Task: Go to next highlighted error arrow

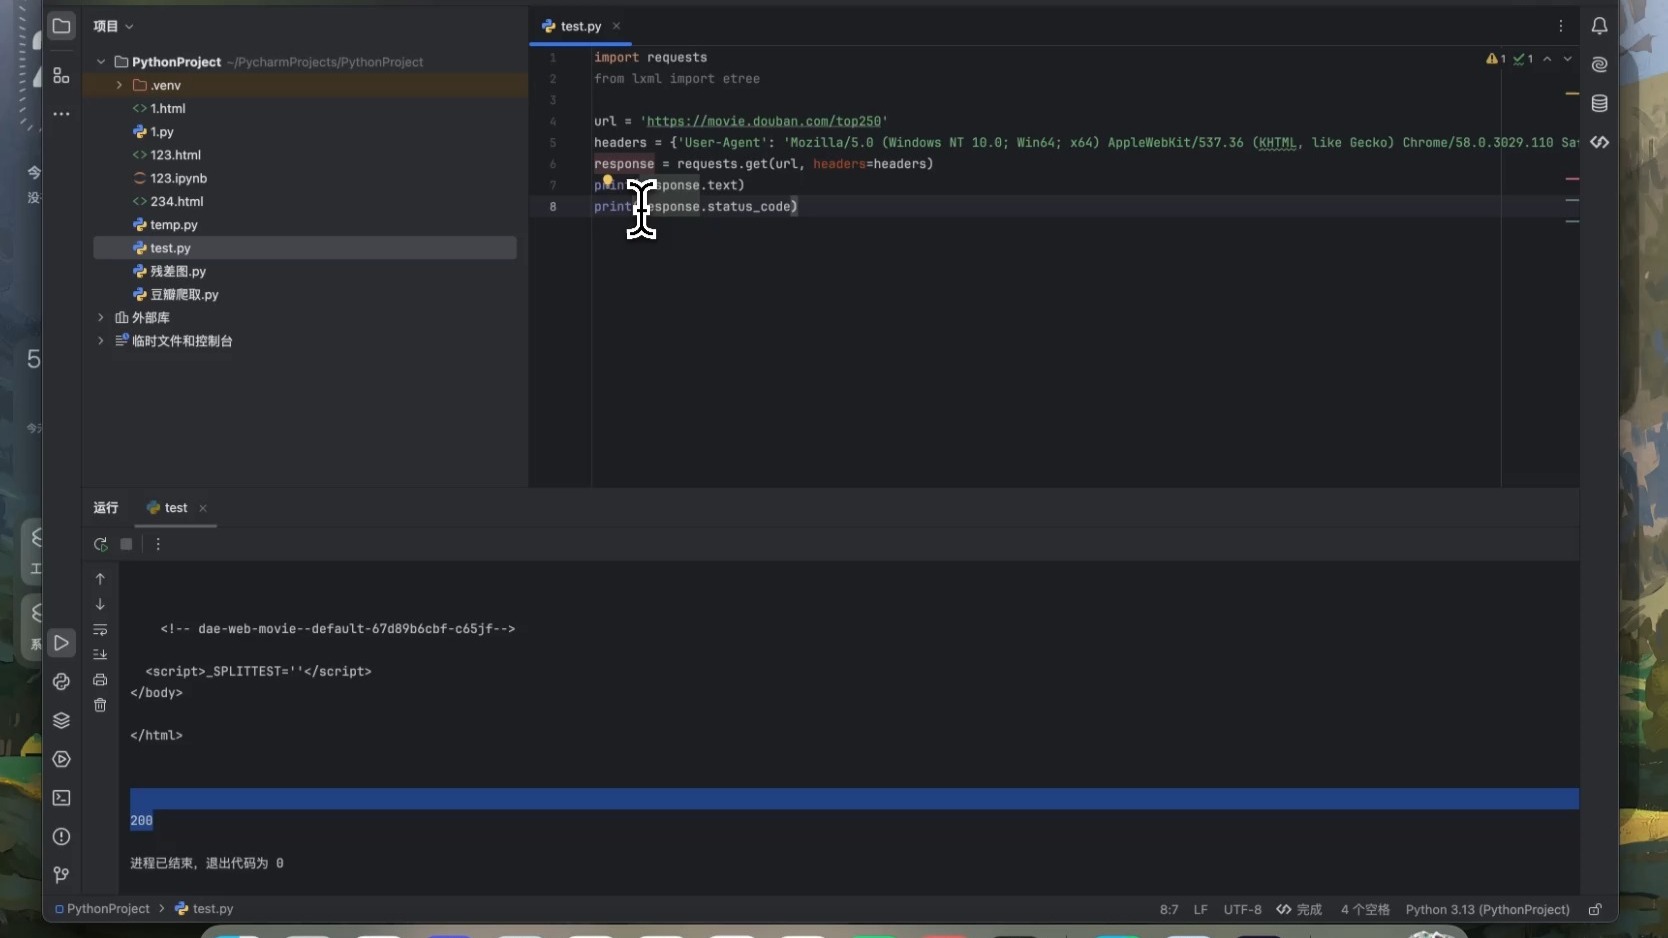Action: click(1567, 59)
